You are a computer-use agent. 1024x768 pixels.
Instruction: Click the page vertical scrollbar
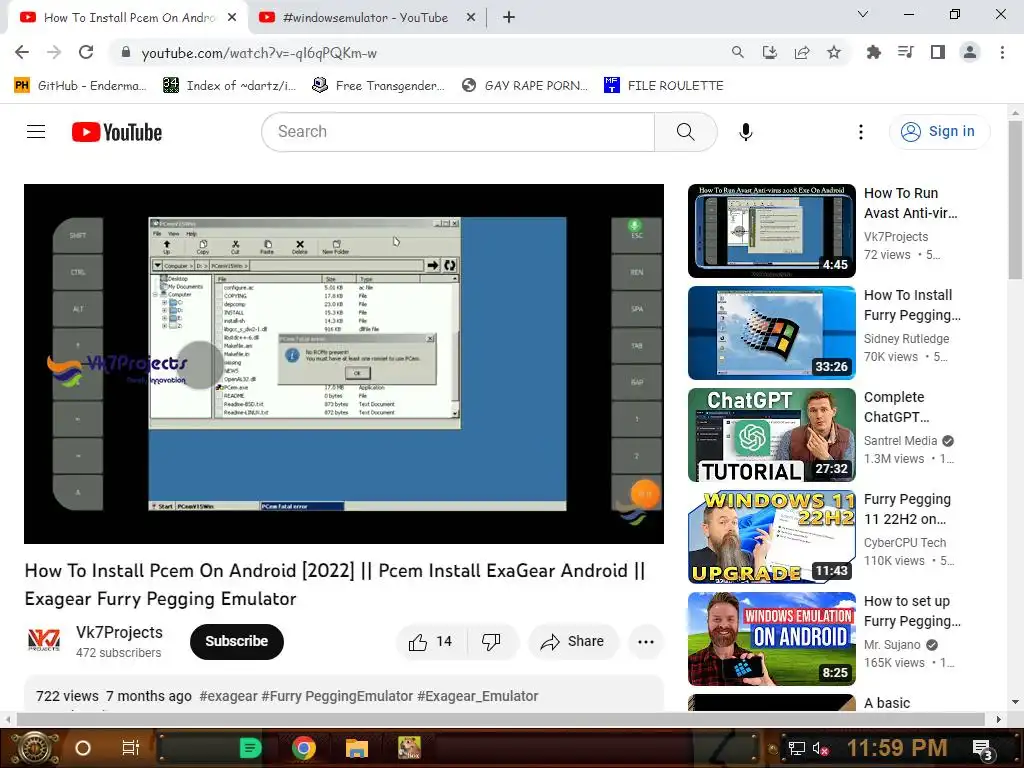tap(1015, 200)
